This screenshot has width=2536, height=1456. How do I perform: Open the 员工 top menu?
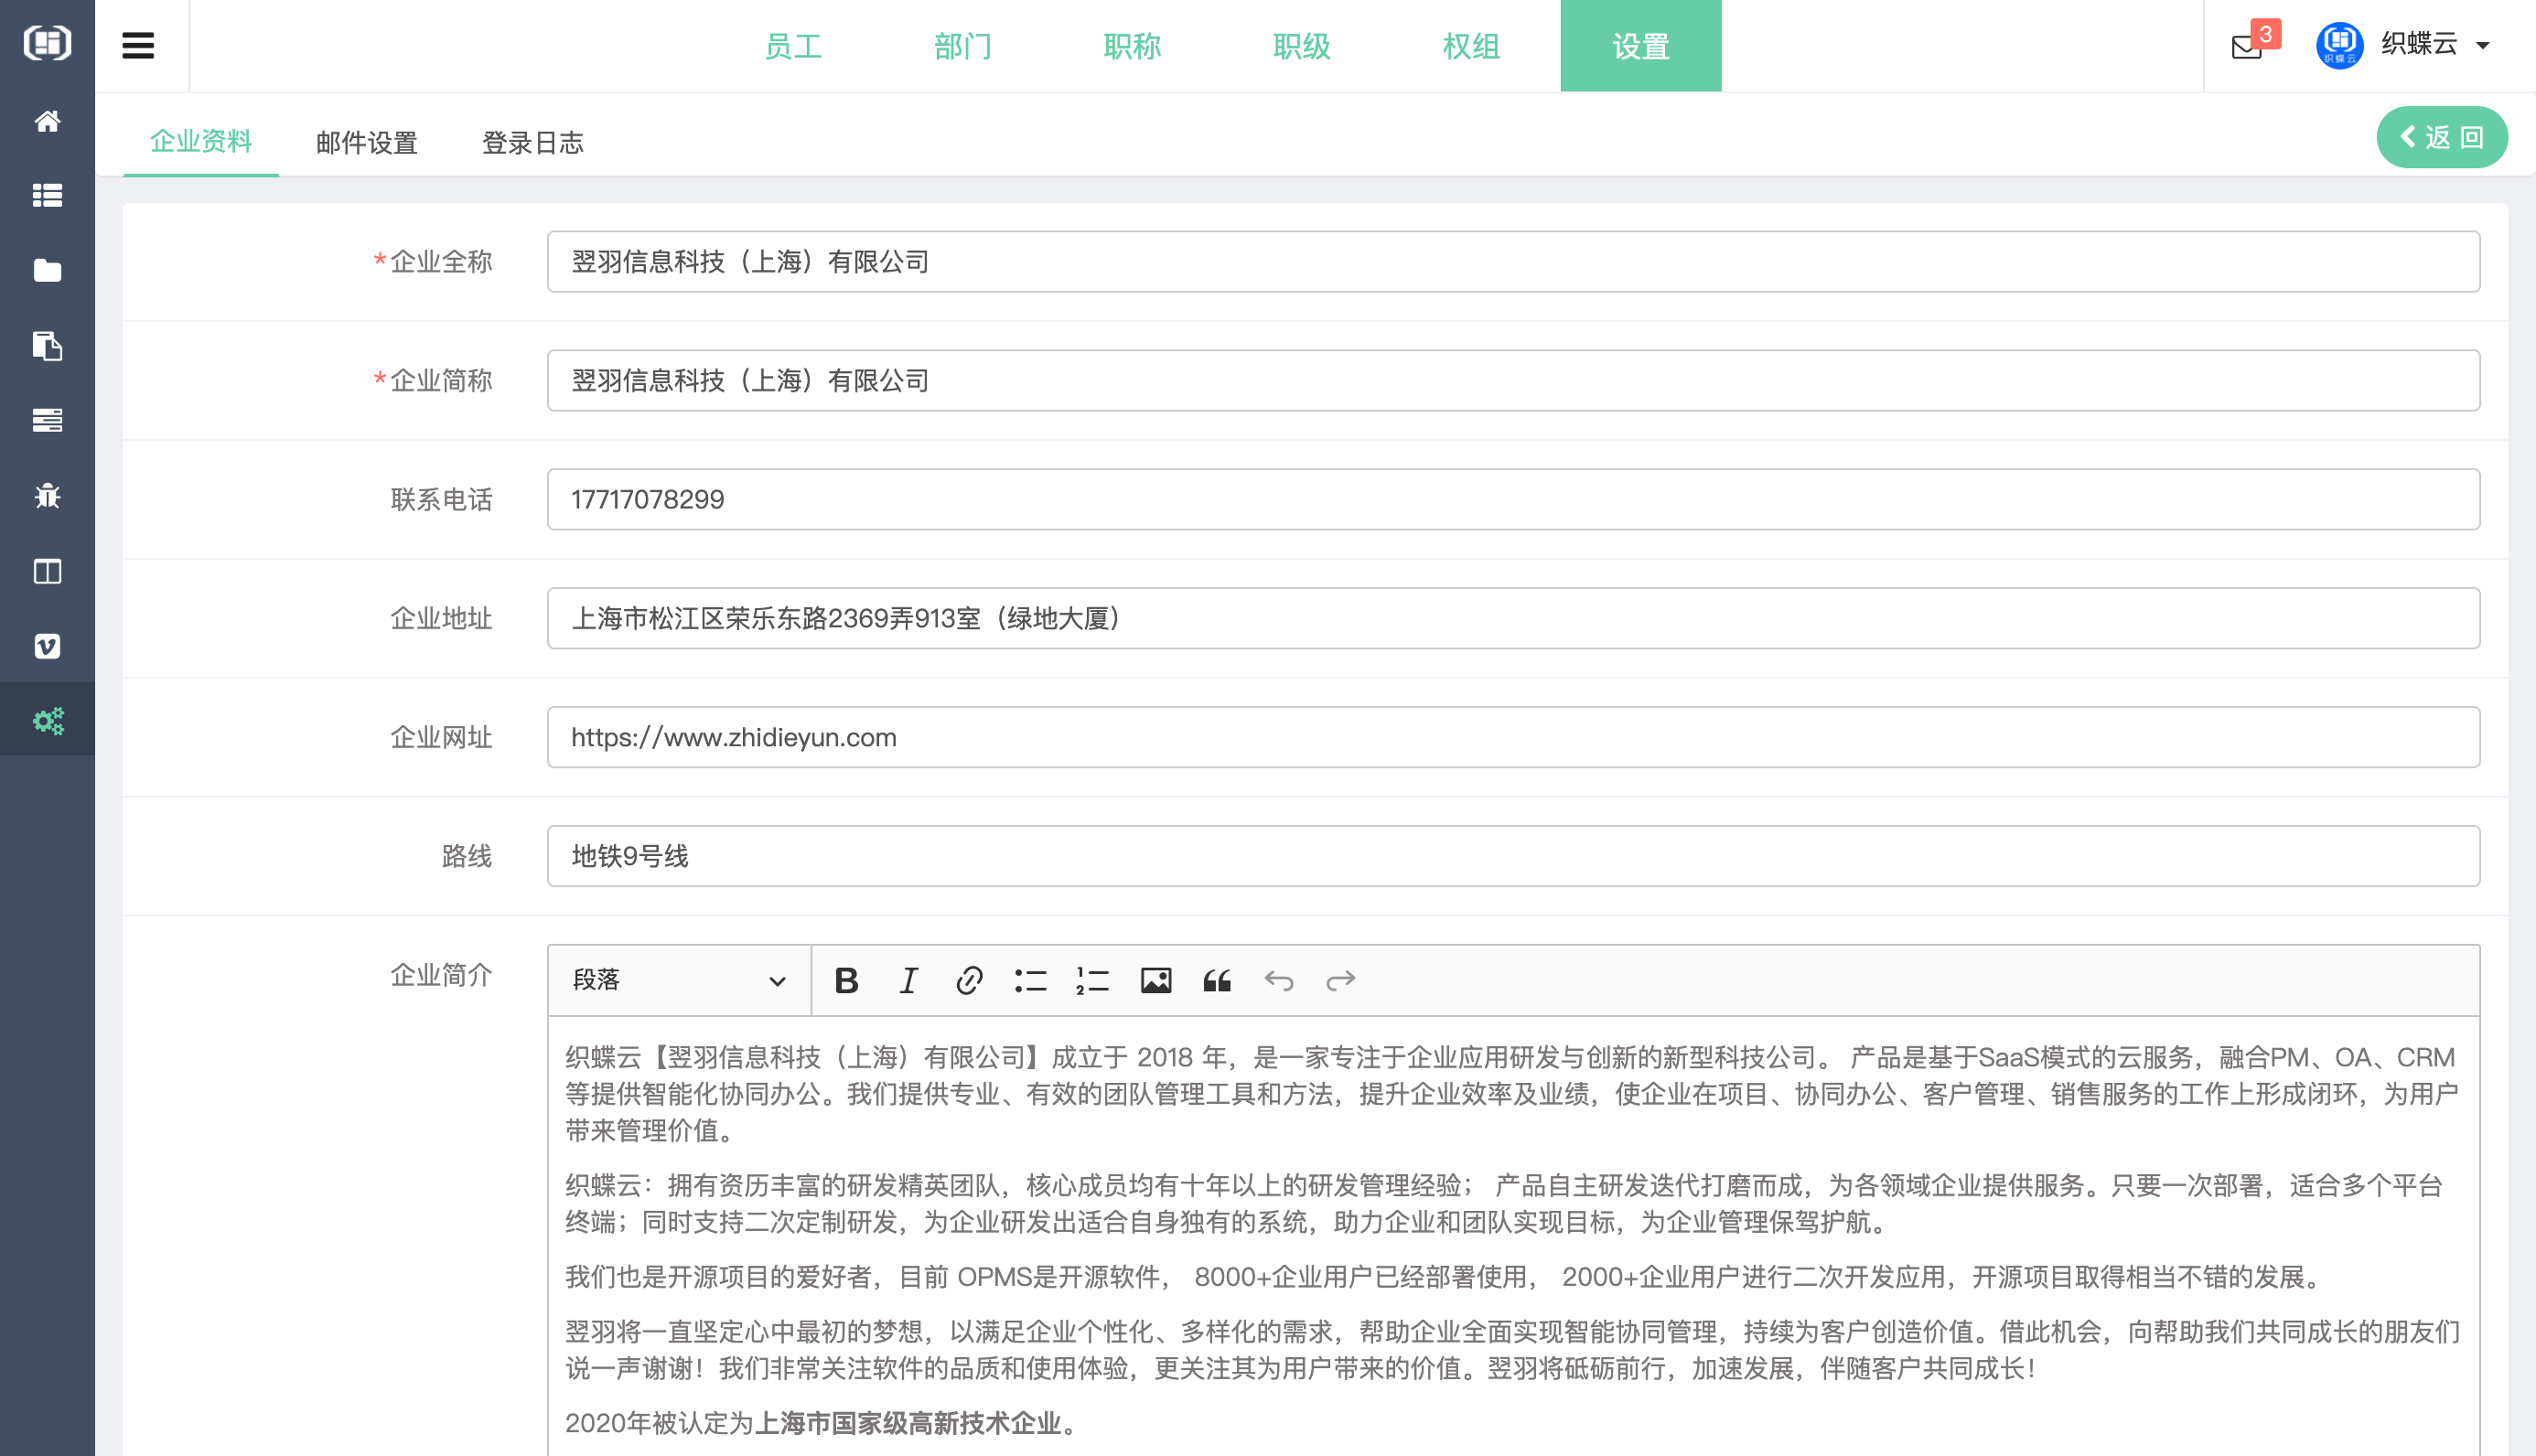(792, 46)
